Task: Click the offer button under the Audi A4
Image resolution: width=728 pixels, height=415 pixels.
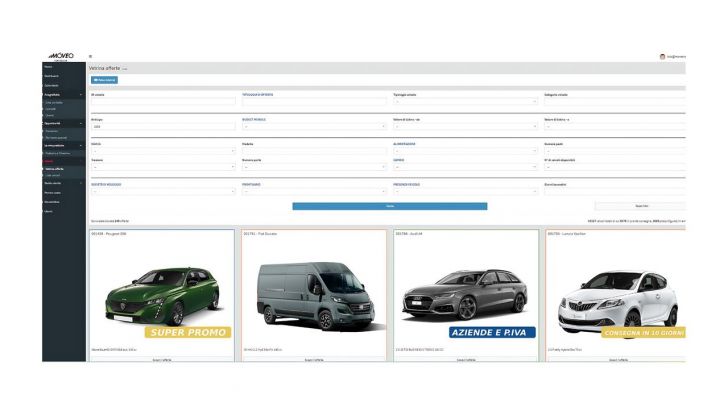Action: pos(466,359)
